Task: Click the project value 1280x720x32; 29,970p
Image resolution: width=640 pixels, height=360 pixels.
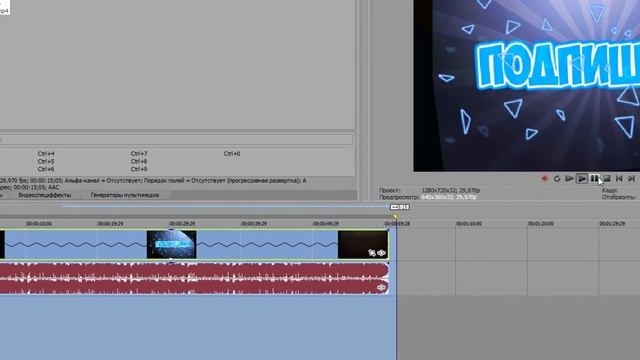Action: click(x=451, y=190)
